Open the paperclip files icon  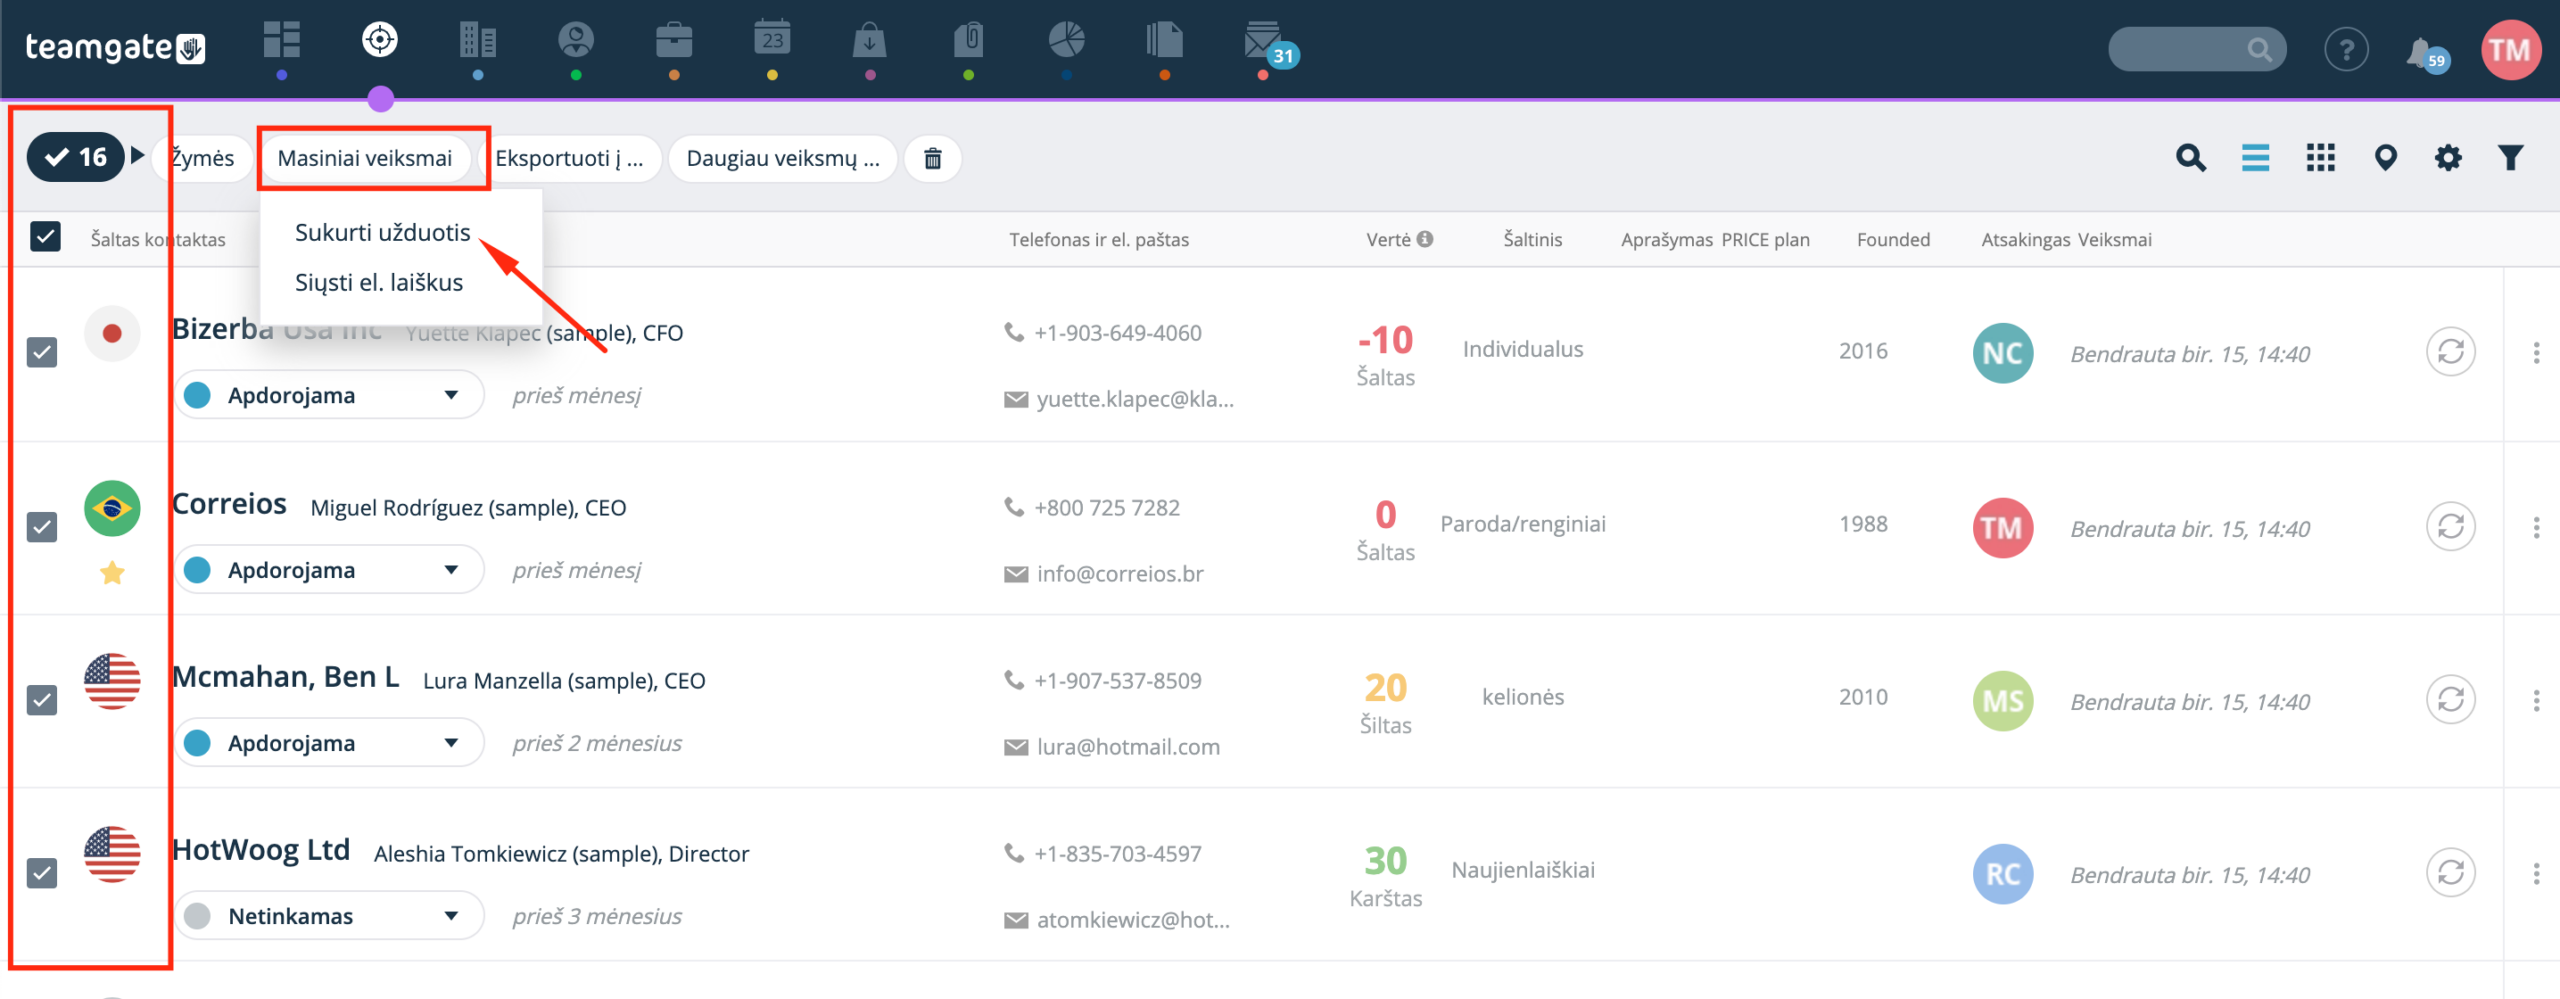tap(968, 40)
